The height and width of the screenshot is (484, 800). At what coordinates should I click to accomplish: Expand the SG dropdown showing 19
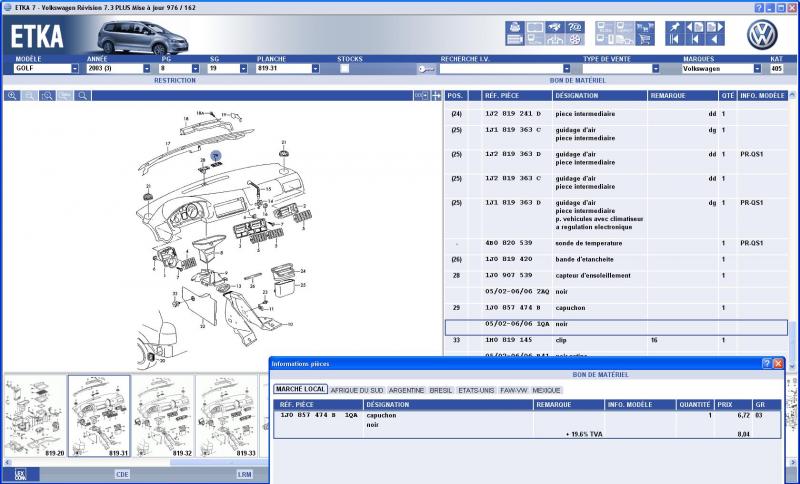[x=243, y=68]
